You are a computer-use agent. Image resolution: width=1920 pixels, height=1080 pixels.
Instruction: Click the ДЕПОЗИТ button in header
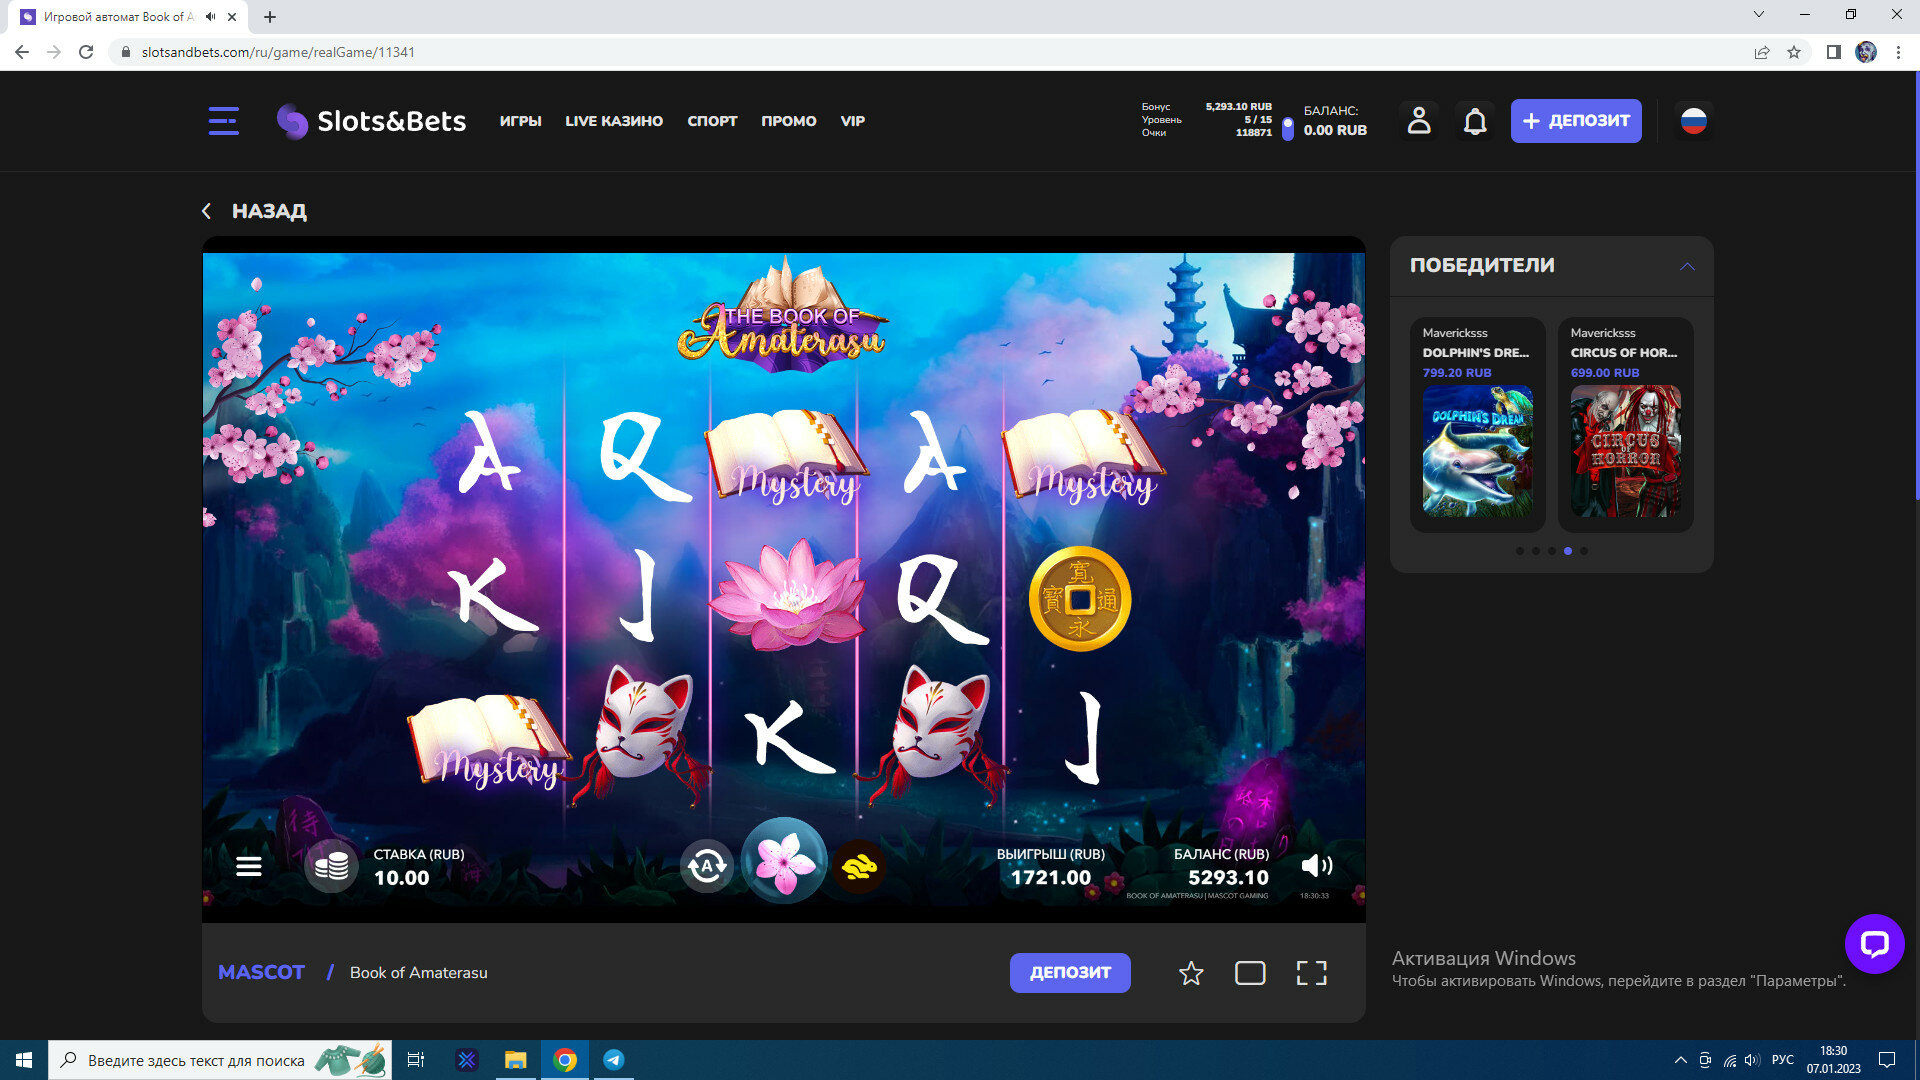(1575, 121)
